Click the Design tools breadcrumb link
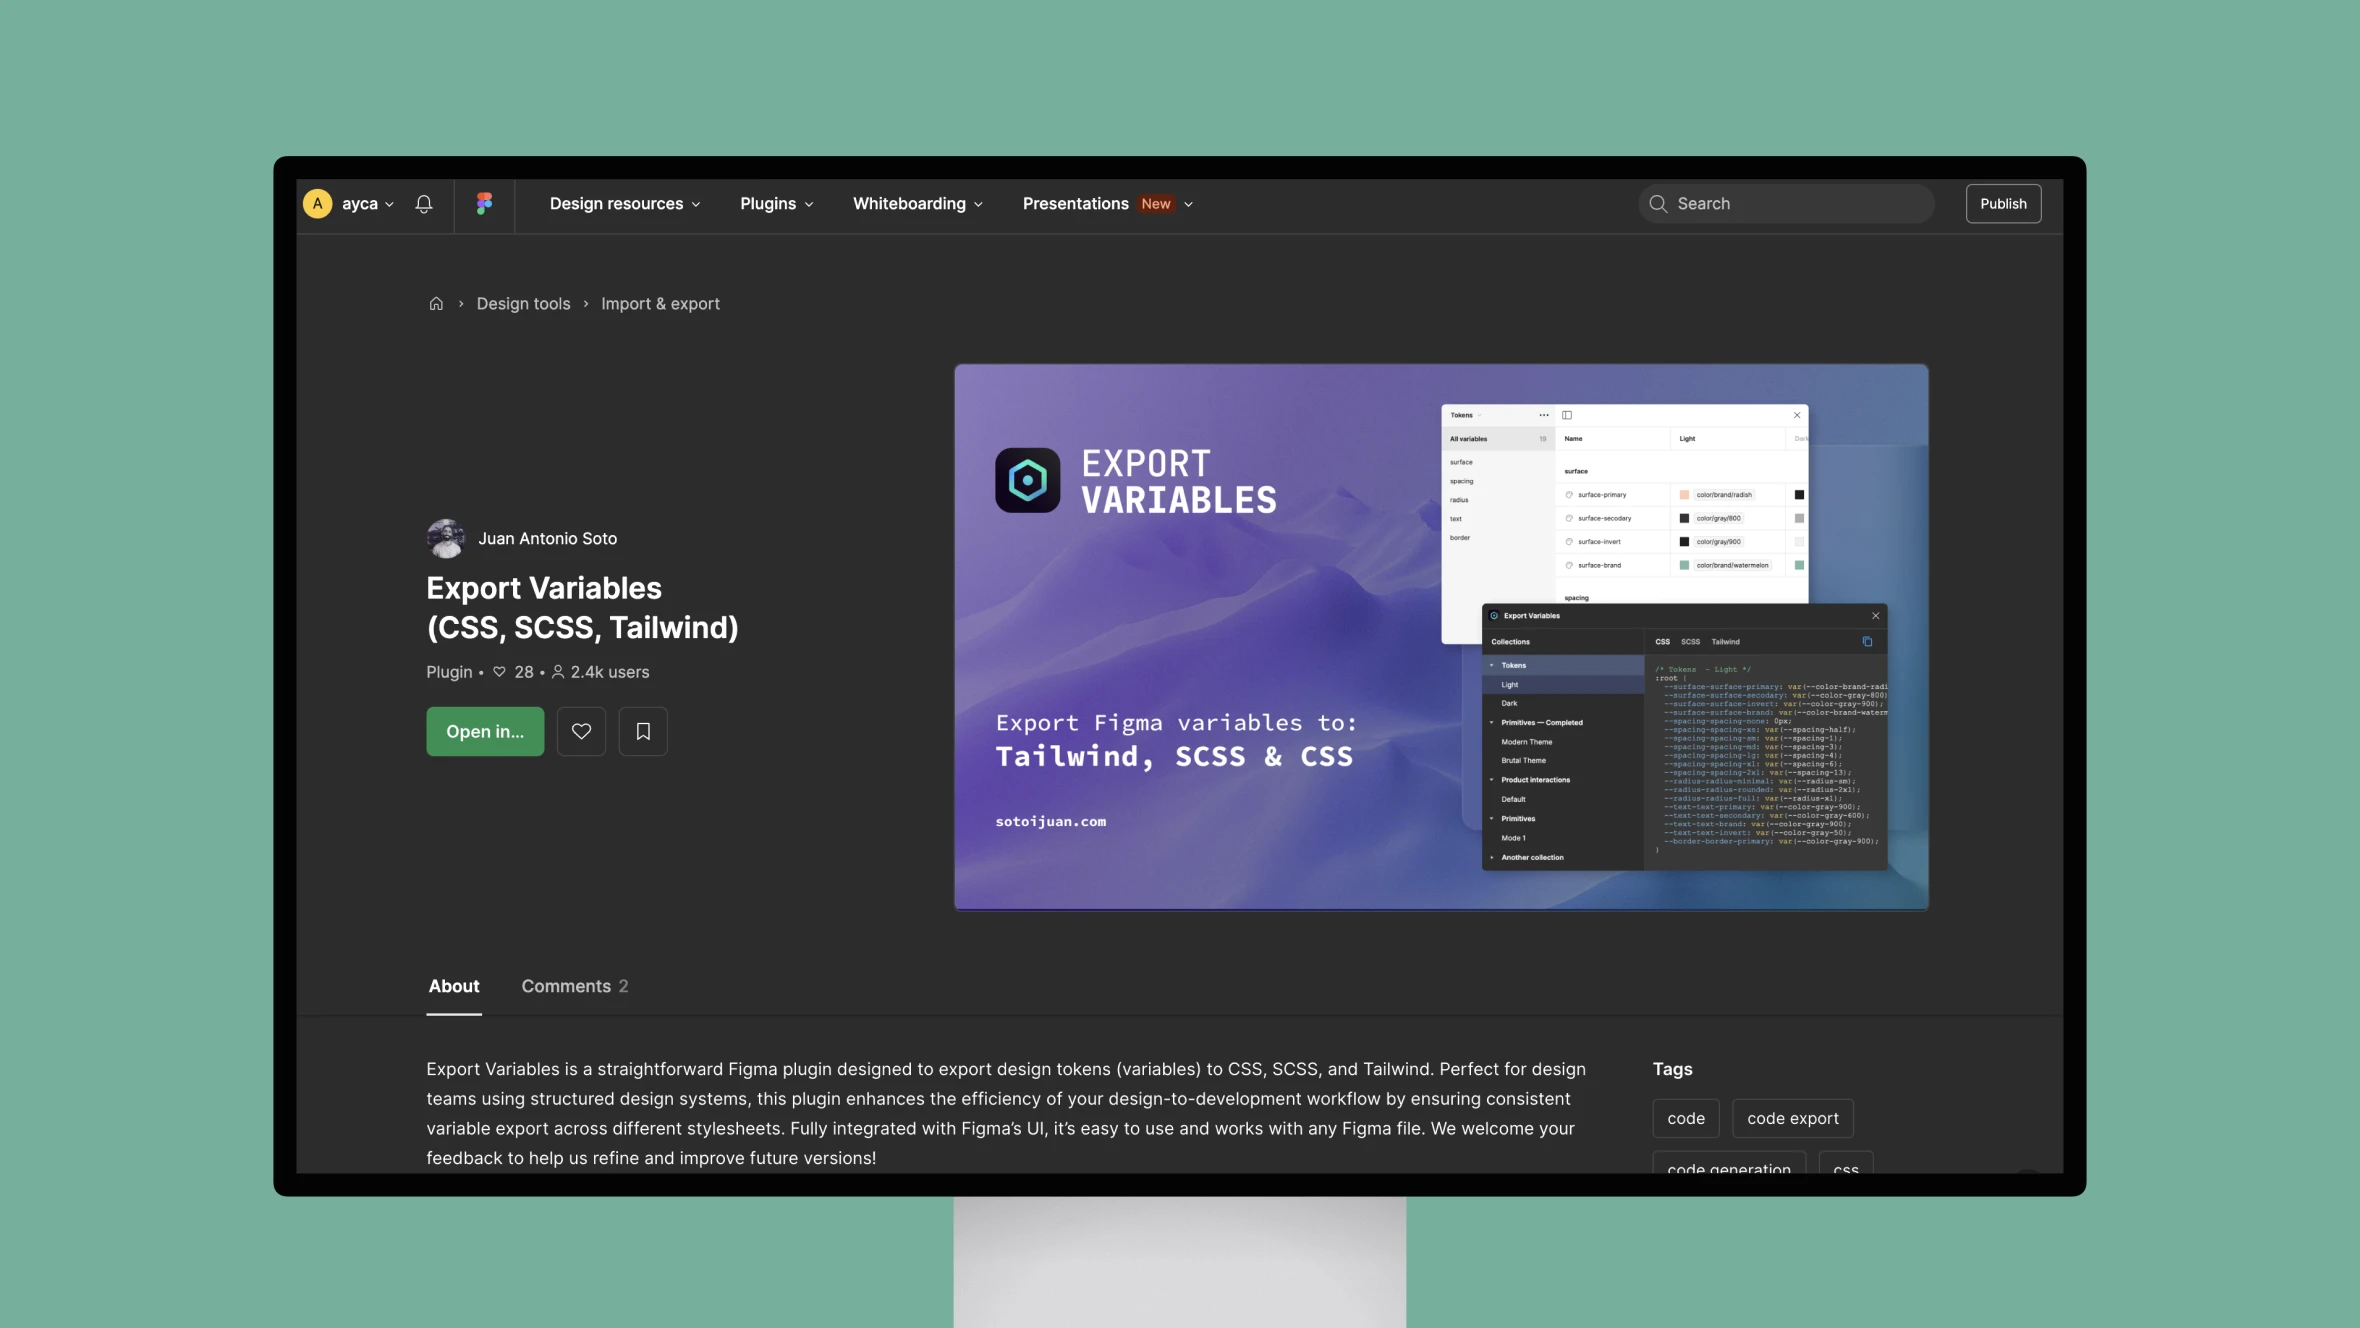Image resolution: width=2360 pixels, height=1328 pixels. click(524, 303)
